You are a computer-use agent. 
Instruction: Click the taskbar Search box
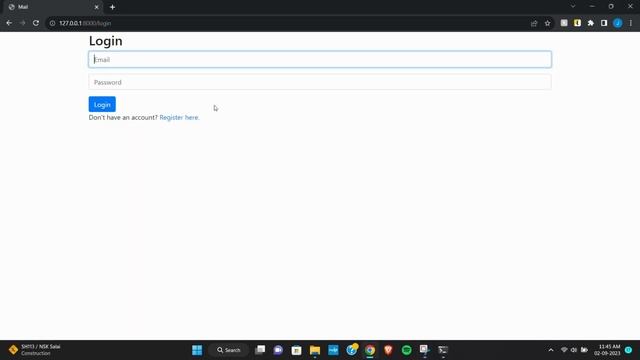tap(229, 350)
